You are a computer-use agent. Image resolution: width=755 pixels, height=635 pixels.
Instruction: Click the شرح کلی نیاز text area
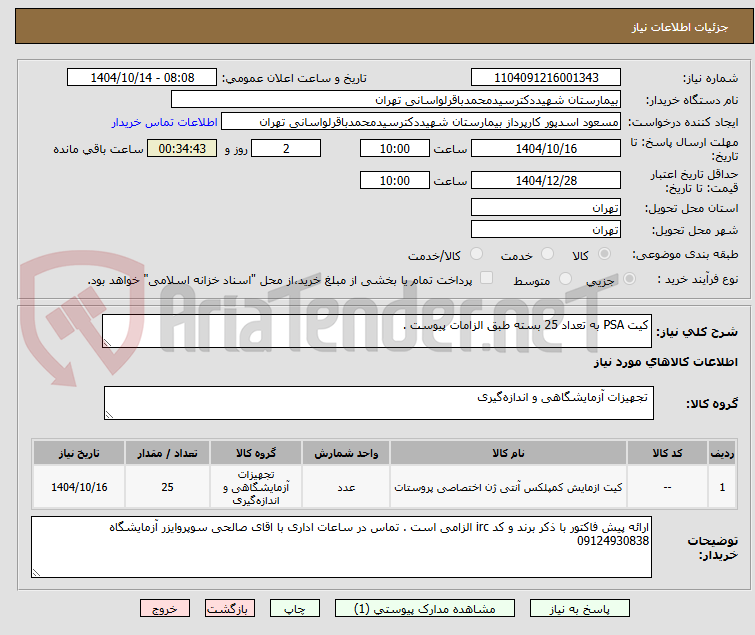click(x=377, y=331)
